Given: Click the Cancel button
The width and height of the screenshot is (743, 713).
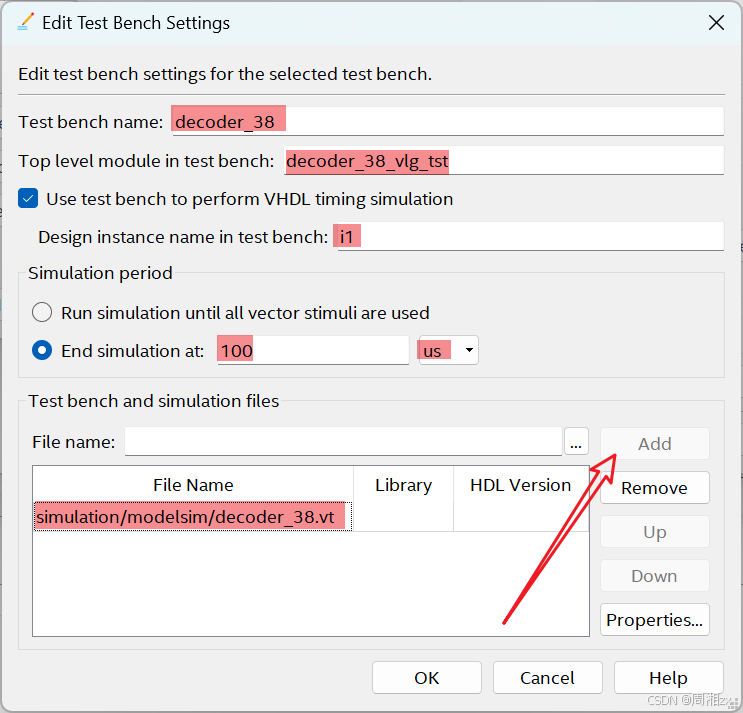Looking at the screenshot, I should point(547,677).
